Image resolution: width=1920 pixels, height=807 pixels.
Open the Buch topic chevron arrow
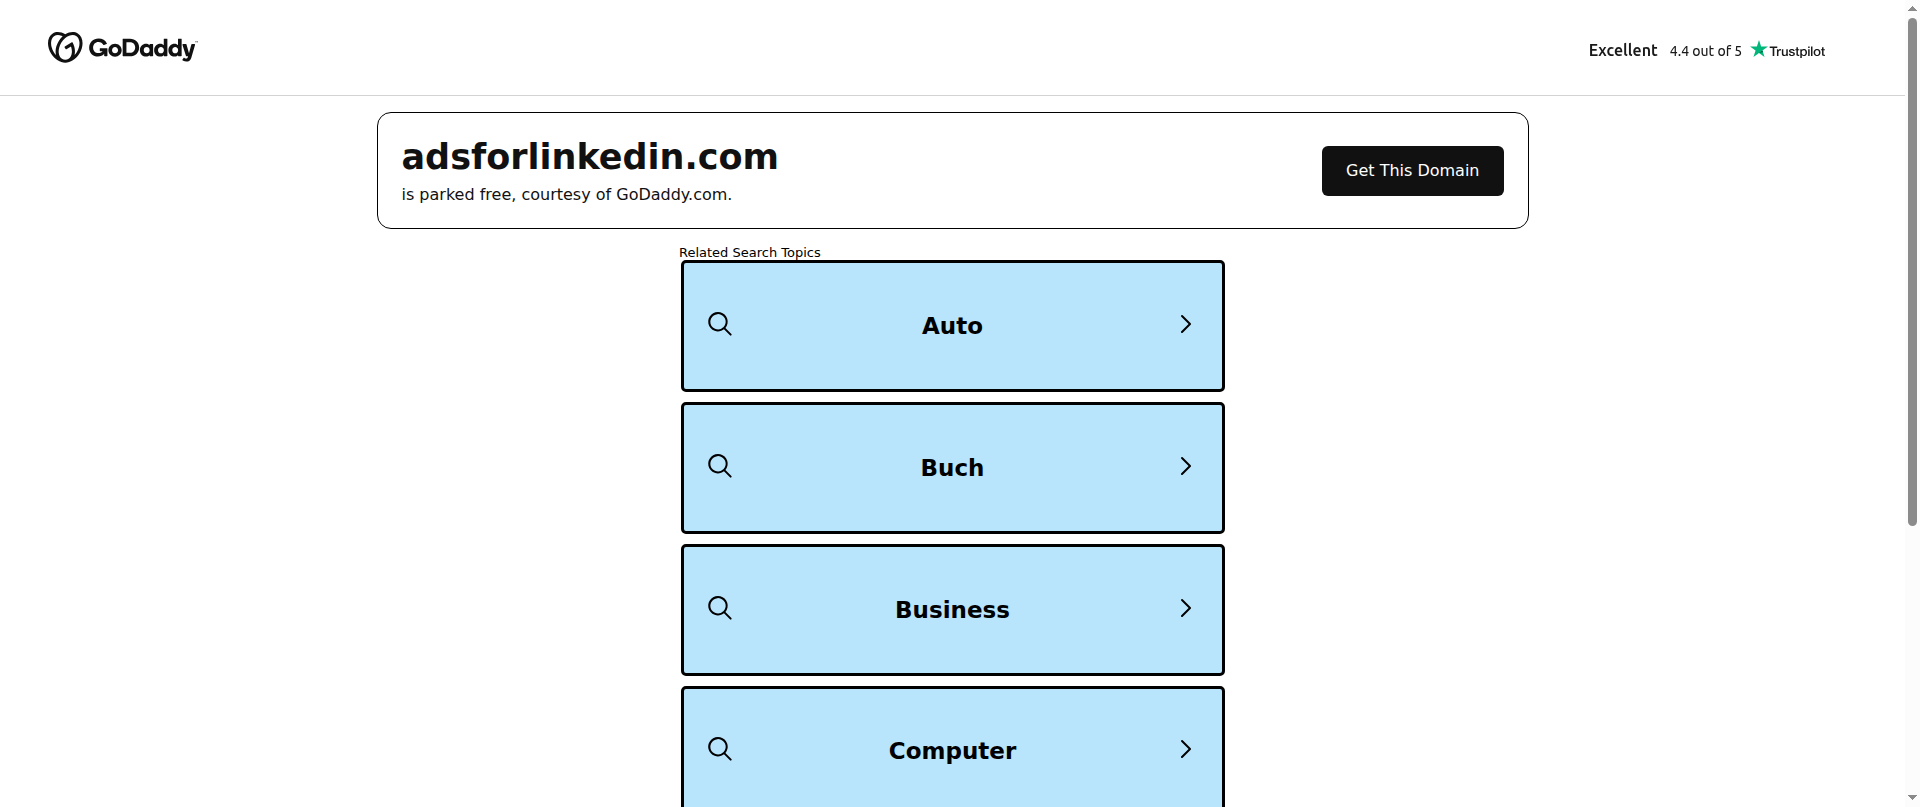pyautogui.click(x=1186, y=466)
